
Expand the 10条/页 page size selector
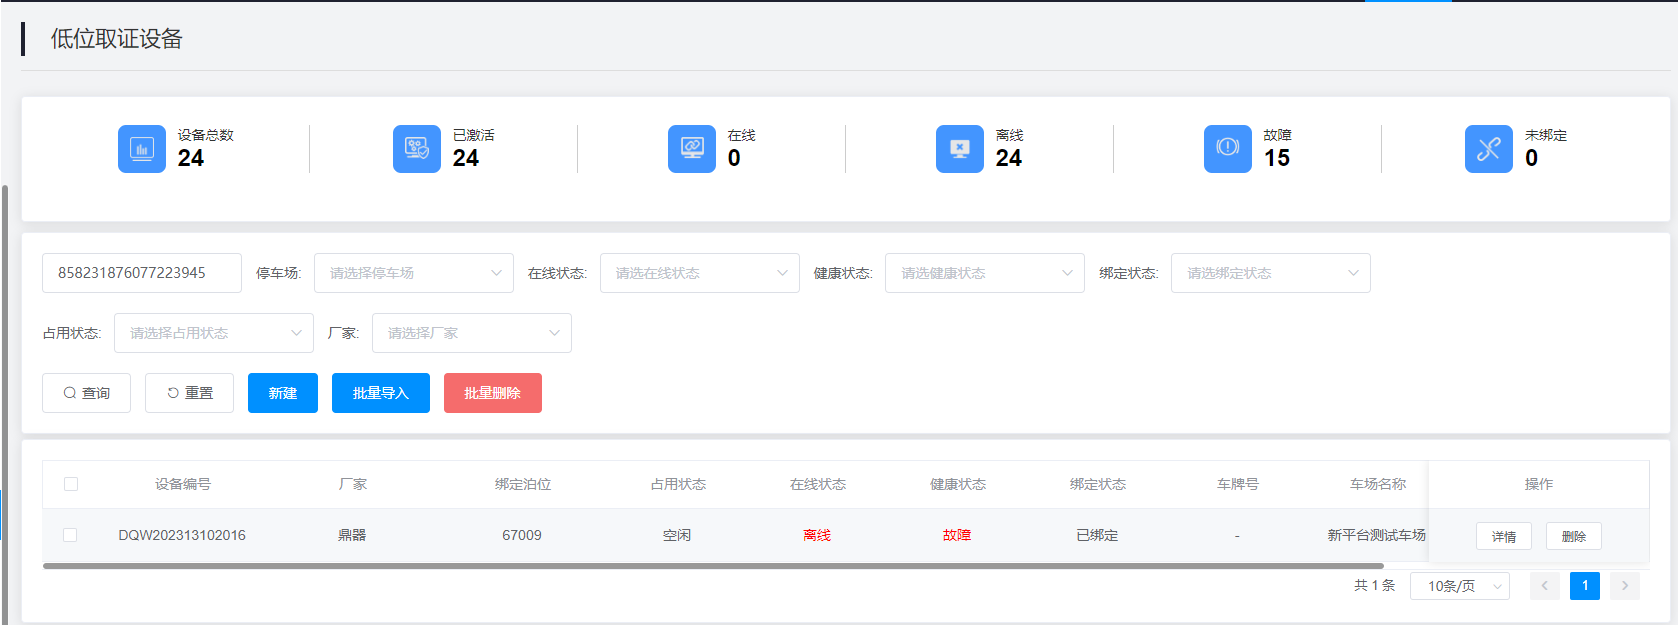pos(1460,586)
